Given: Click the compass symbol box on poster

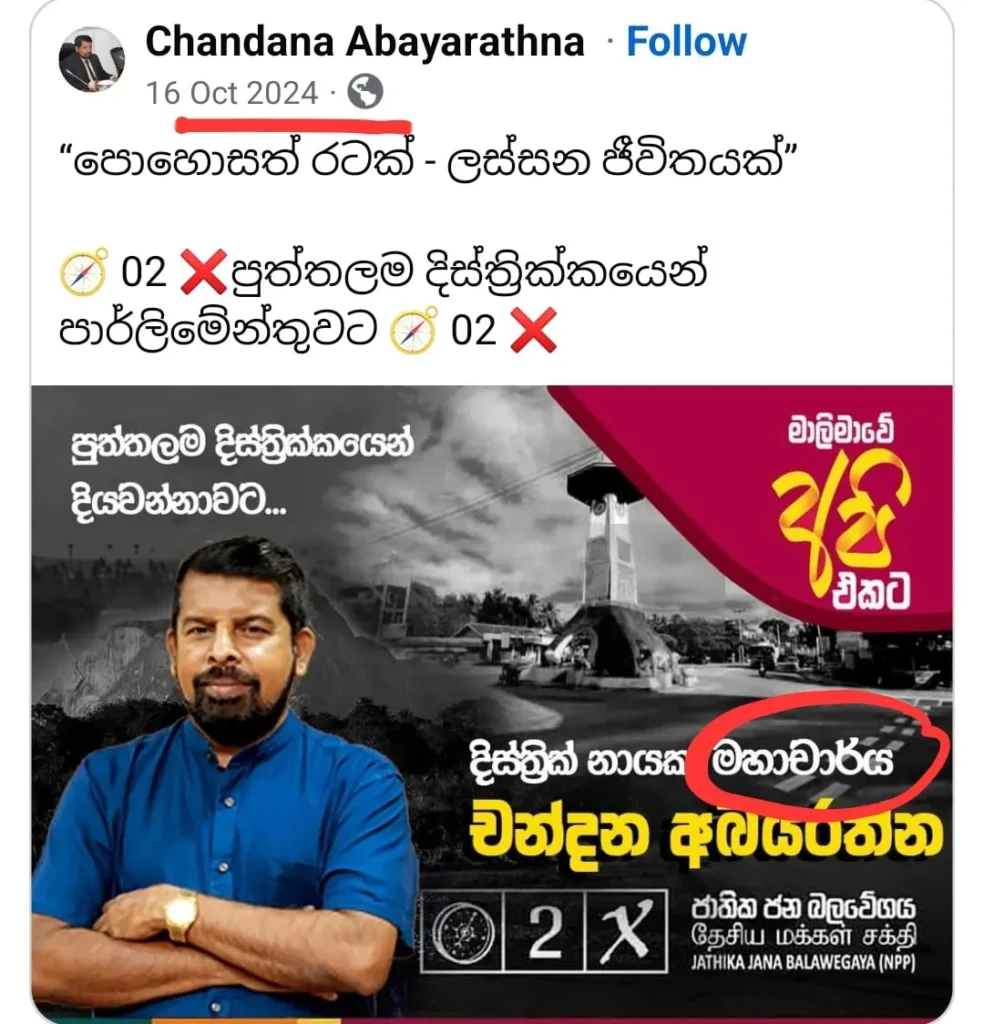Looking at the screenshot, I should tap(463, 931).
